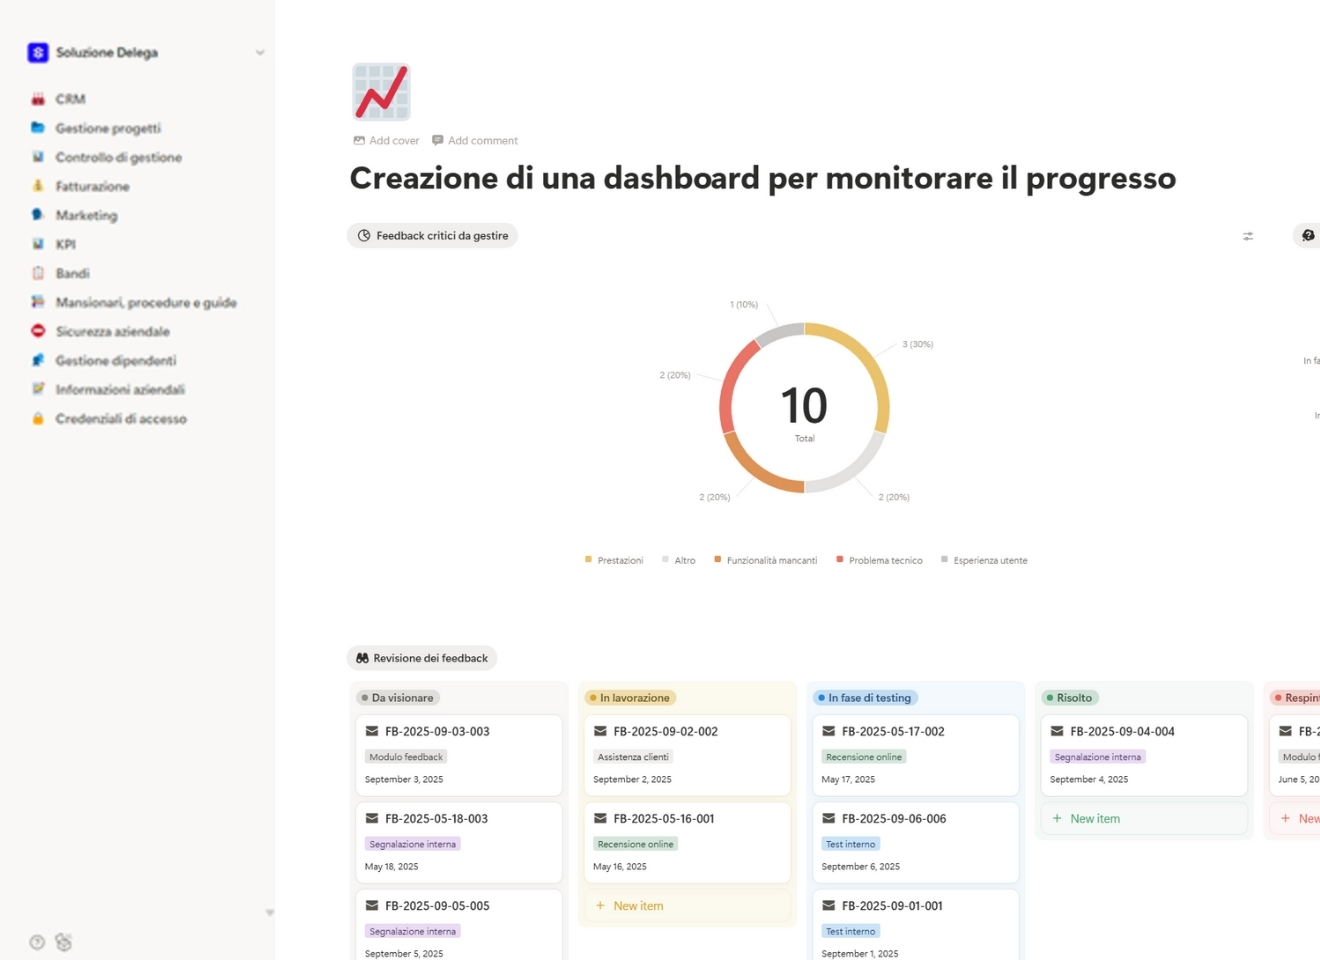The width and height of the screenshot is (1320, 960).
Task: Open the inbox icon in the sidebar footer
Action: pos(63,941)
